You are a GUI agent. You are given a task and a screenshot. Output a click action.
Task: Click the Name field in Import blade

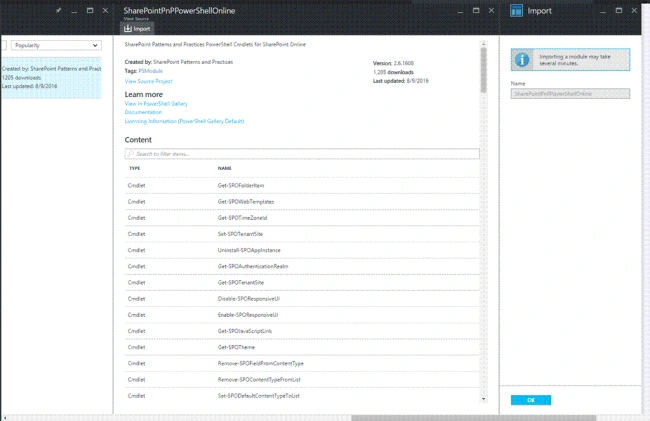click(570, 94)
